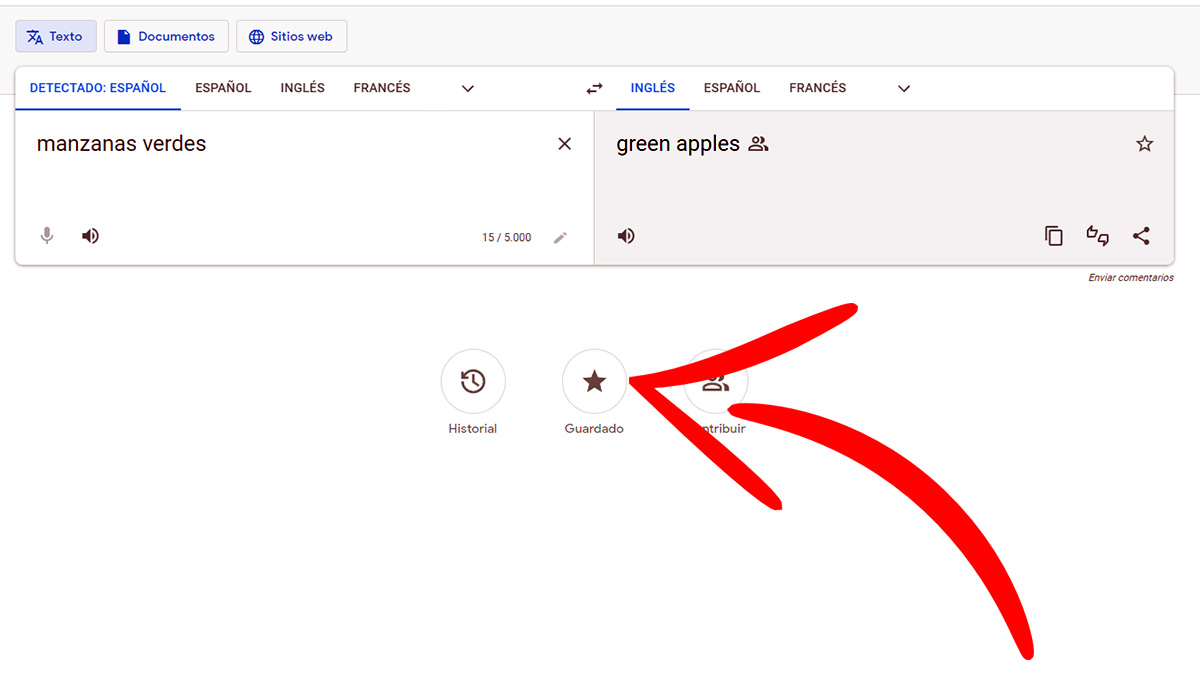Screen dimensions: 1200x675
Task: Choose ESPAÑOL as the target language
Action: point(731,88)
